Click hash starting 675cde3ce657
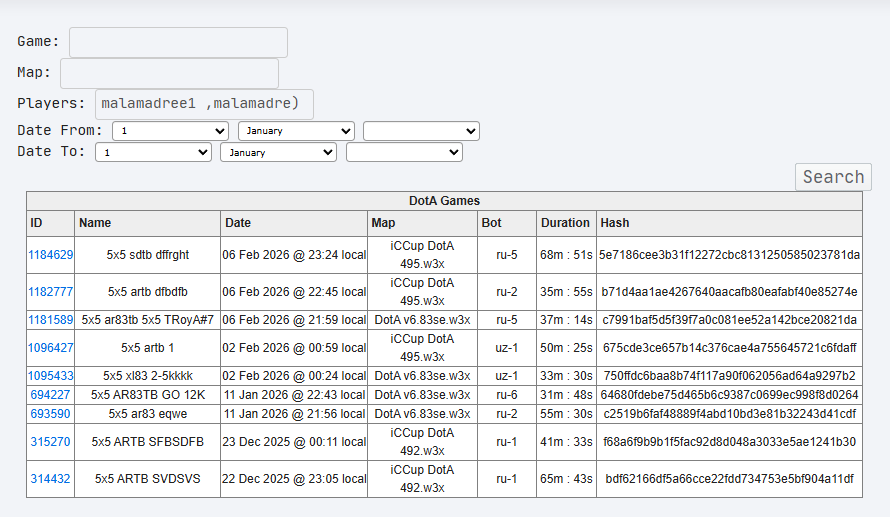This screenshot has height=517, width=890. [x=729, y=348]
